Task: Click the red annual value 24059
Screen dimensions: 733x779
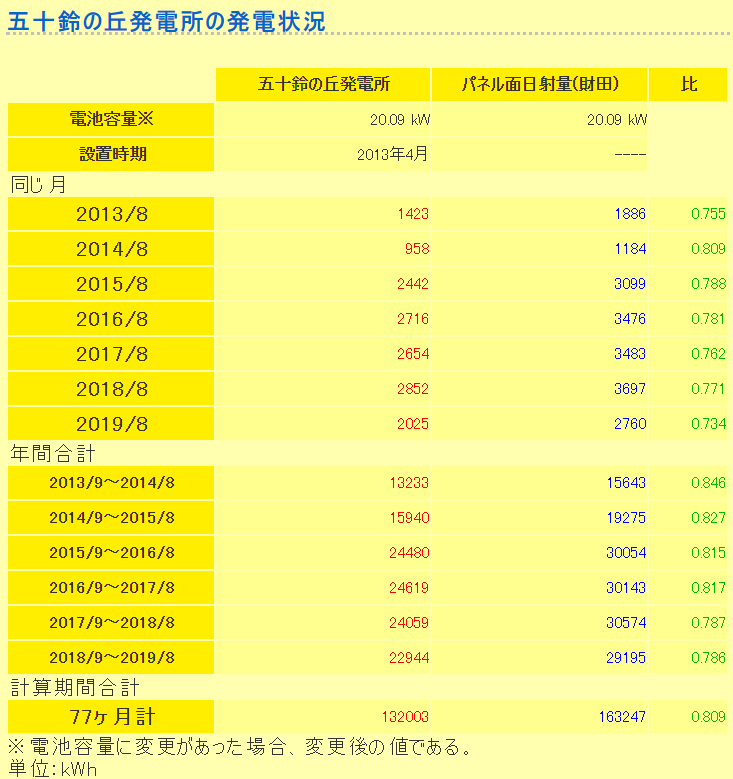Action: pyautogui.click(x=409, y=623)
